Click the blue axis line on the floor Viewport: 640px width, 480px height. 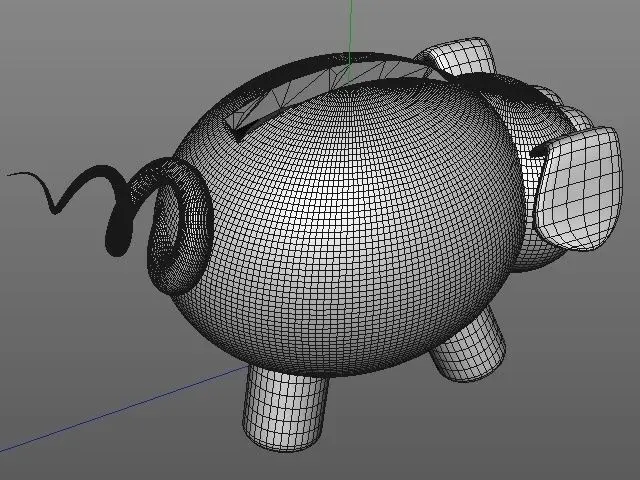[122, 409]
